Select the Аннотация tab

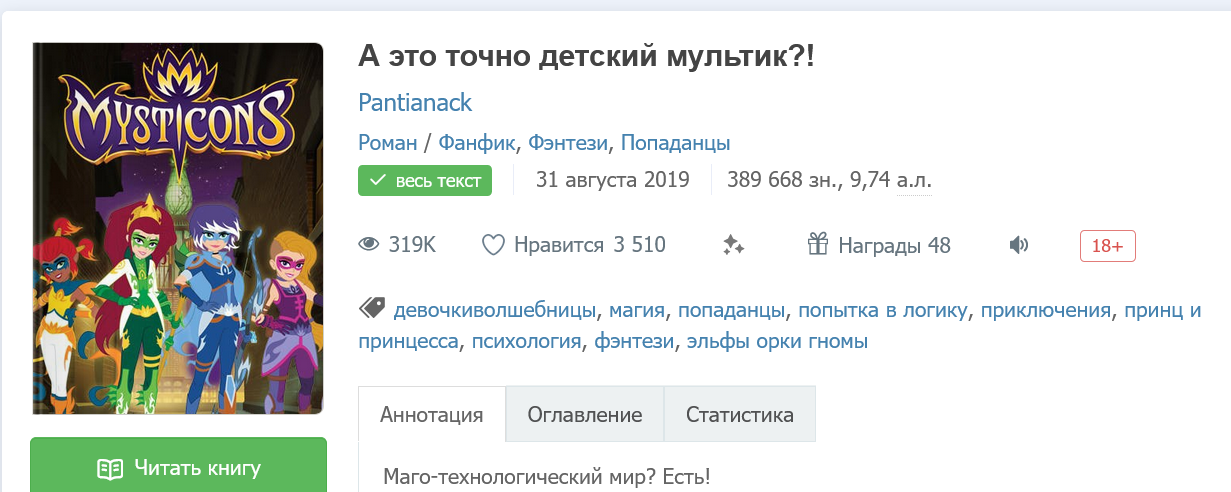[x=432, y=415]
